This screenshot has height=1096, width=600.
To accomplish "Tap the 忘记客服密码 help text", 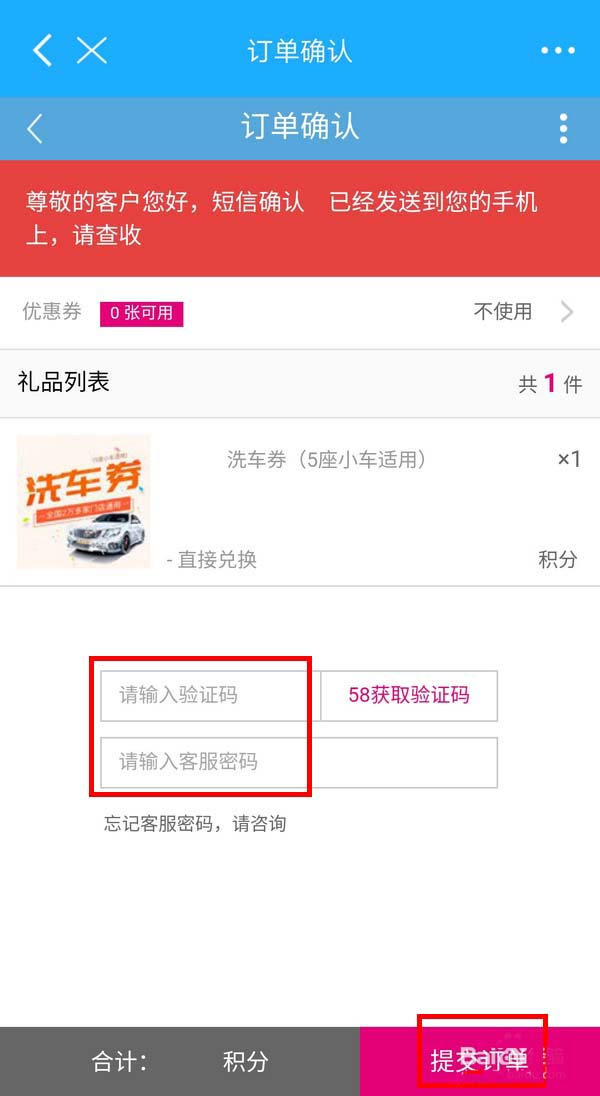I will click(x=195, y=824).
